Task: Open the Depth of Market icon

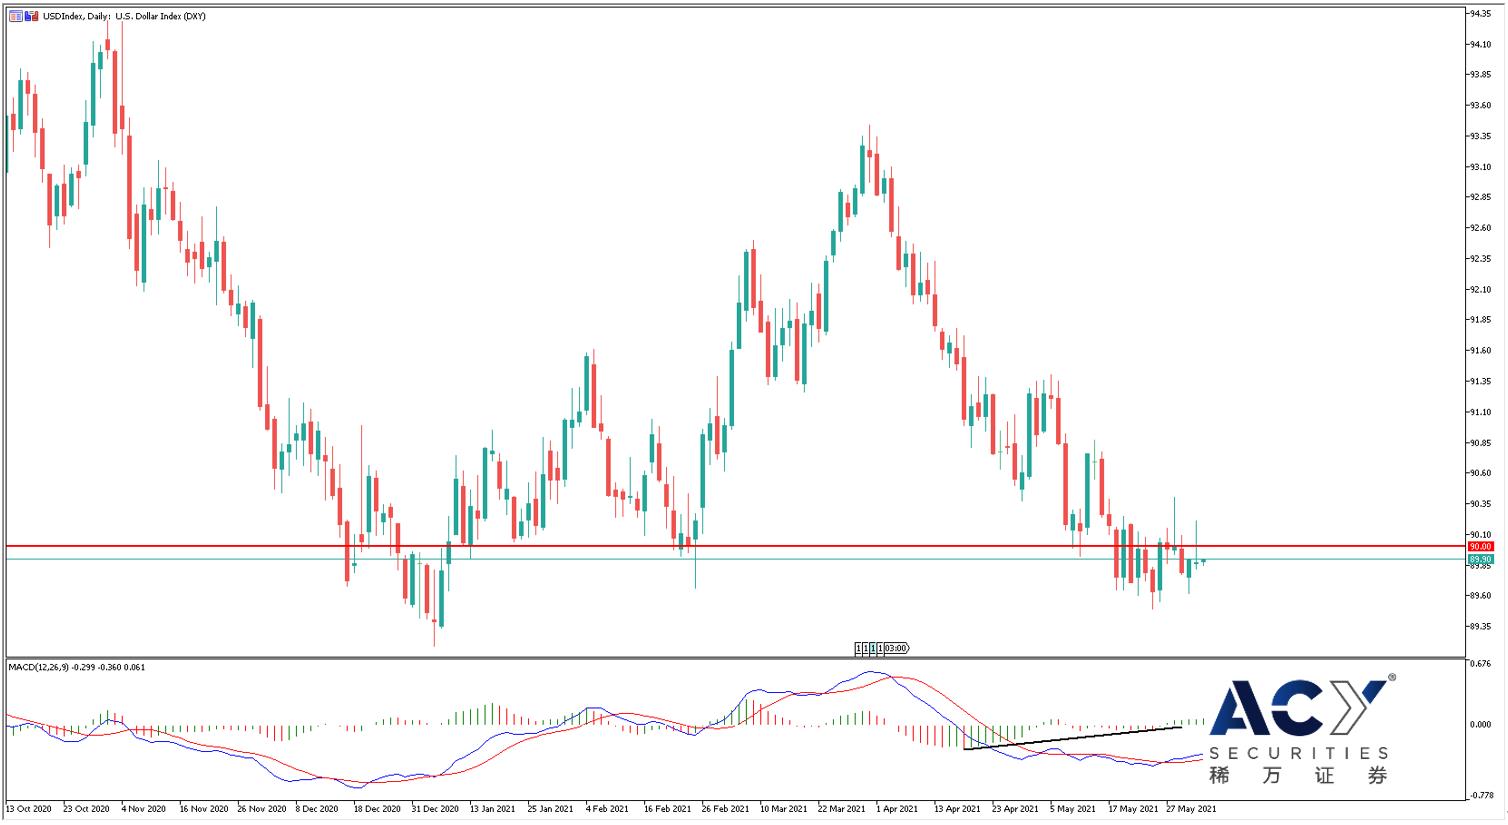Action: point(31,16)
